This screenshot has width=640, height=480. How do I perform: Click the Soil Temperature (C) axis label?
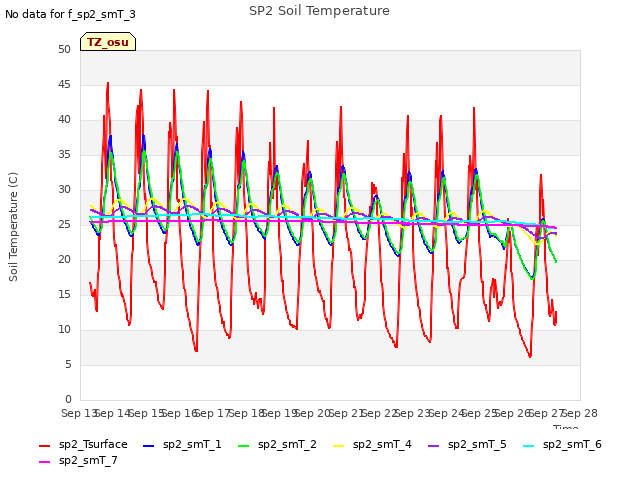coord(13,227)
